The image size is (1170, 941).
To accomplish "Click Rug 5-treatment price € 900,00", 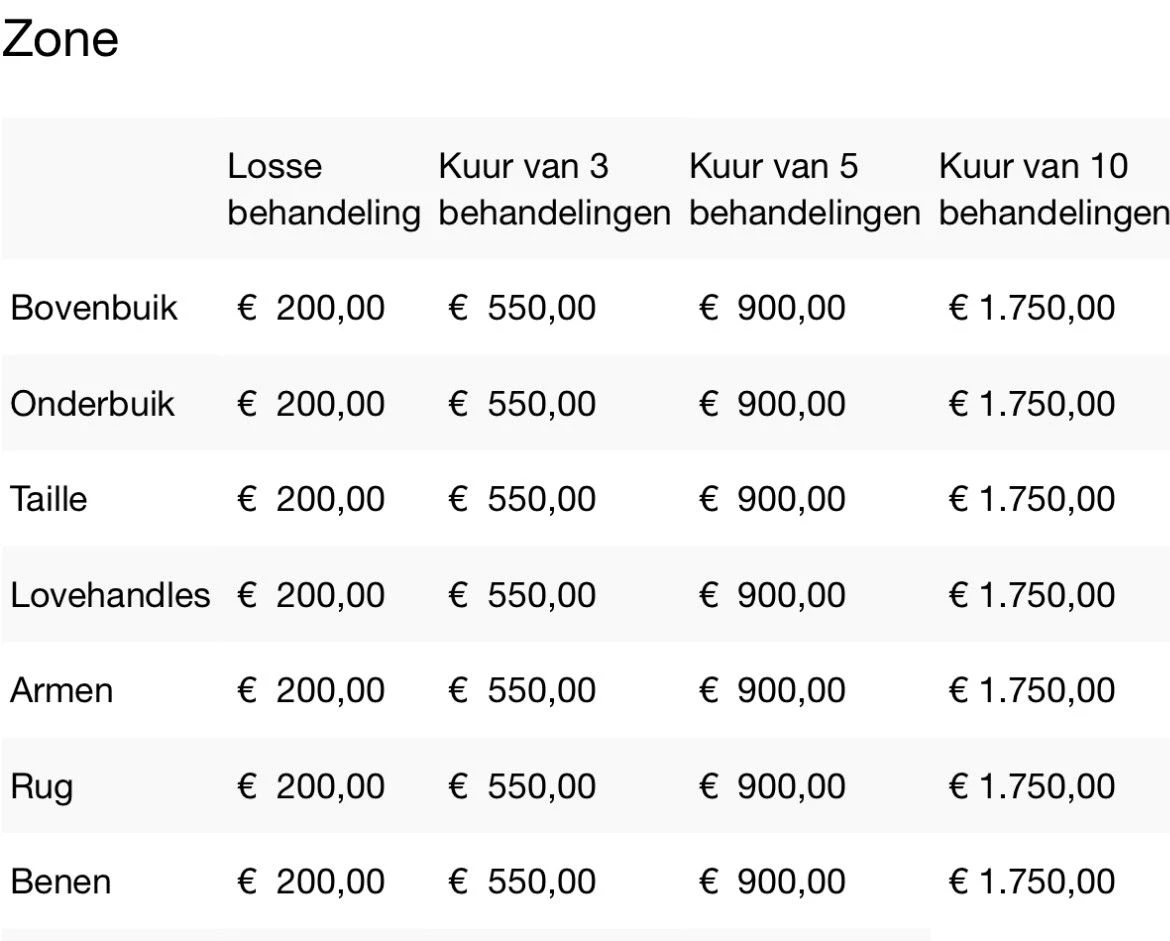I will (772, 786).
